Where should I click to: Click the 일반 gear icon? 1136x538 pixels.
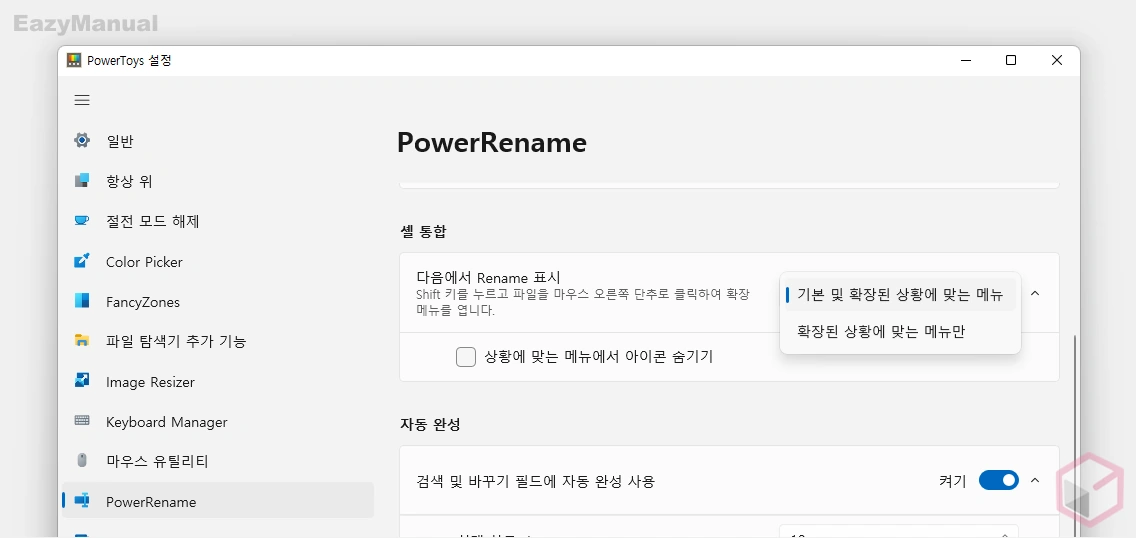click(x=82, y=140)
